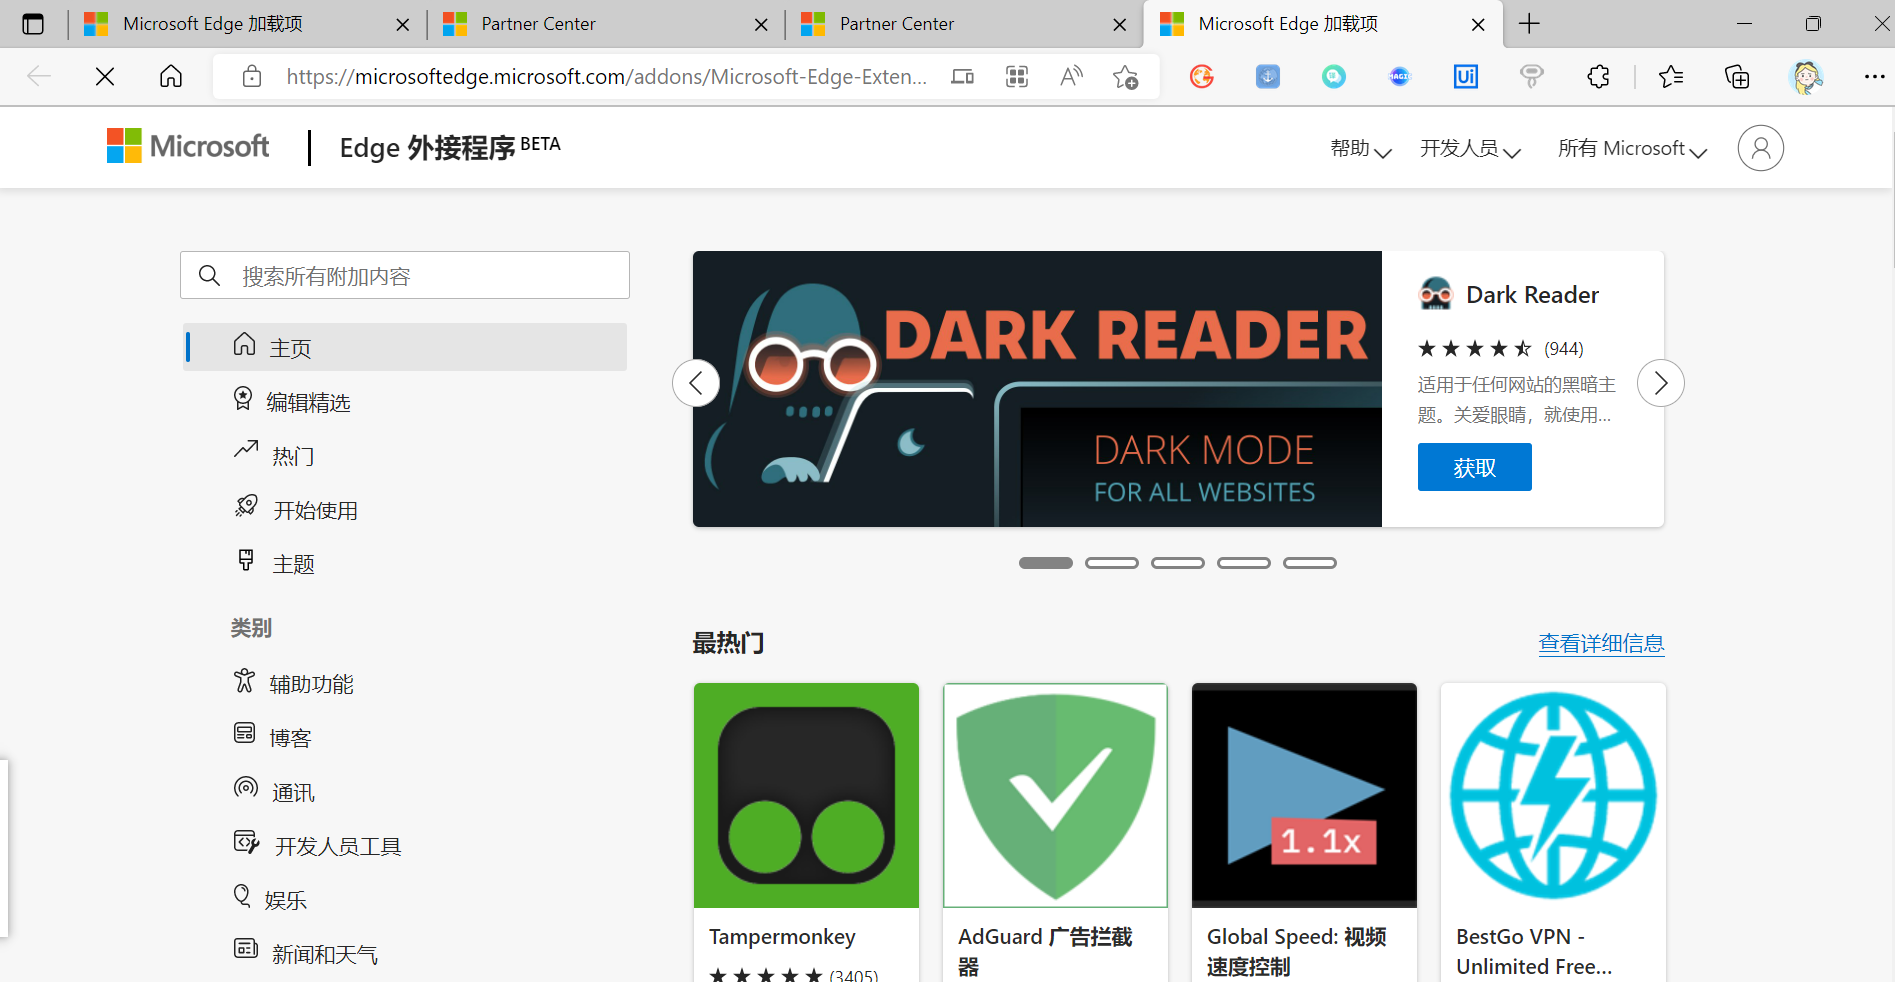Select the second carousel indicator dash

(1112, 563)
